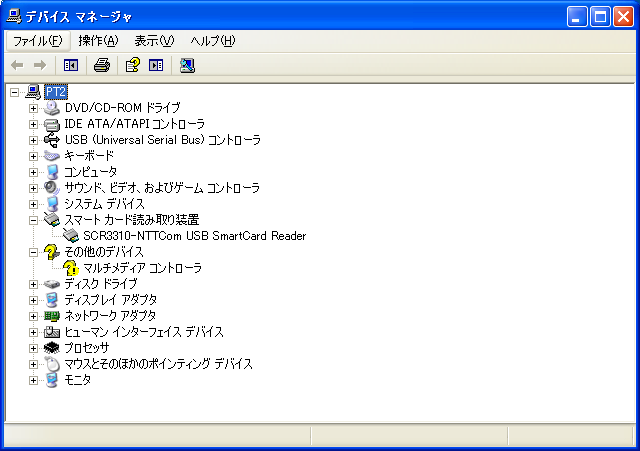The width and height of the screenshot is (640, 451).
Task: Click the show/hide console tree icon
Action: point(71,65)
